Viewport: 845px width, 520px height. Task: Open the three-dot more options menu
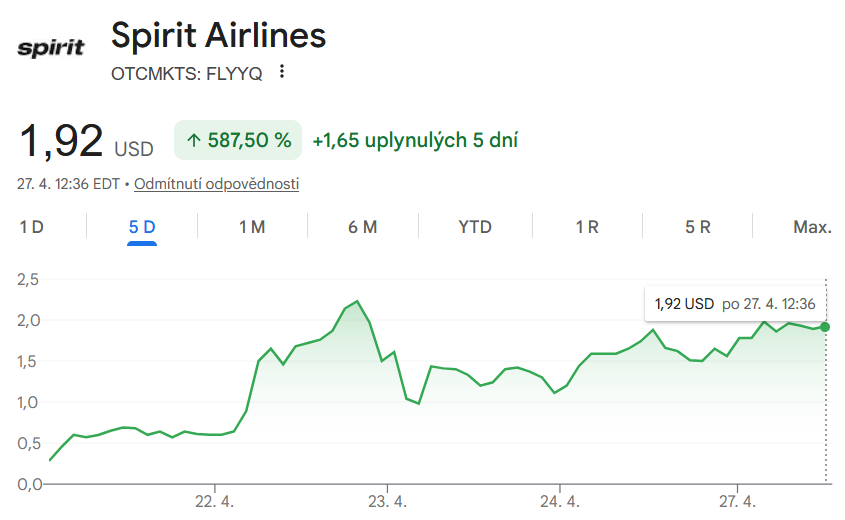[282, 72]
